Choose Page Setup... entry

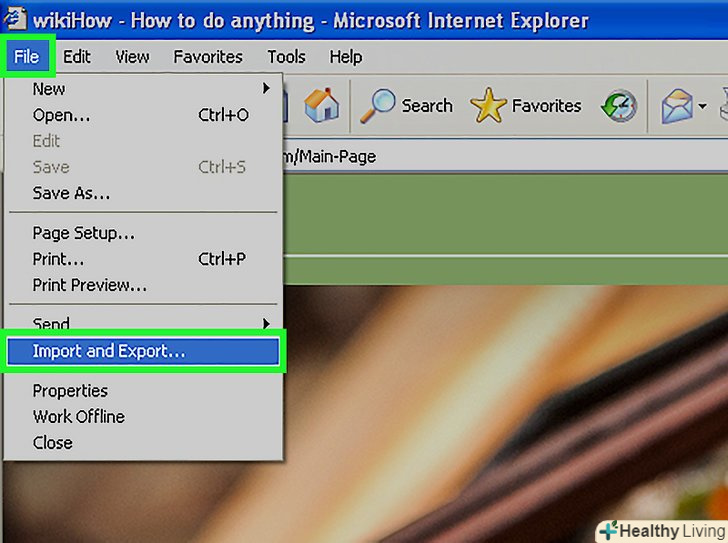pyautogui.click(x=144, y=233)
